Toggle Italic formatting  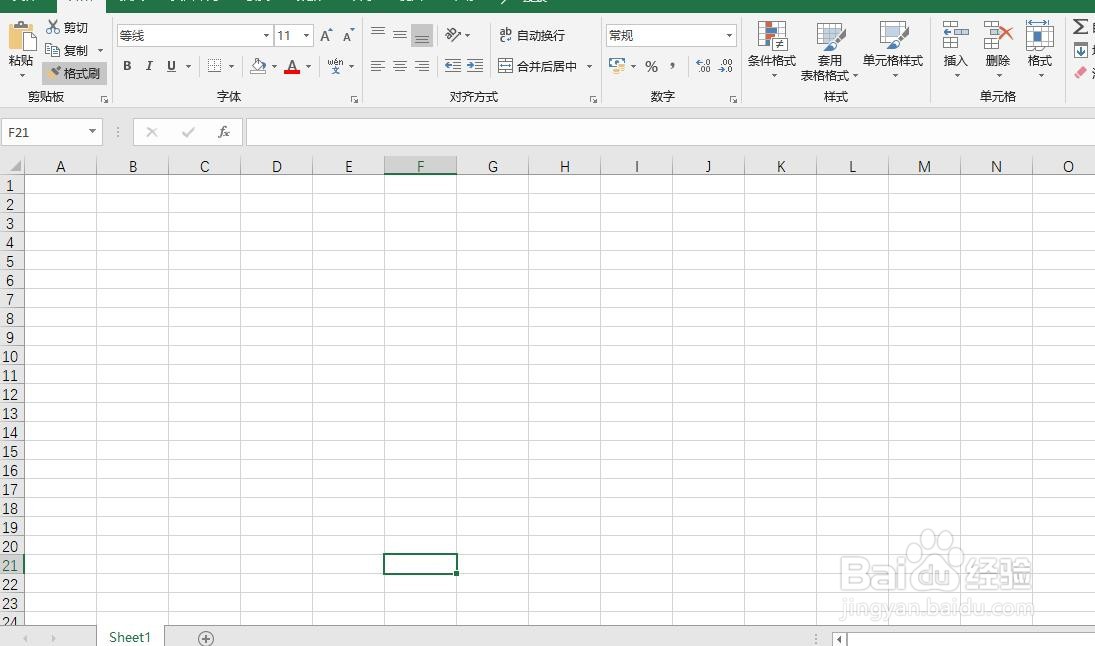(149, 66)
